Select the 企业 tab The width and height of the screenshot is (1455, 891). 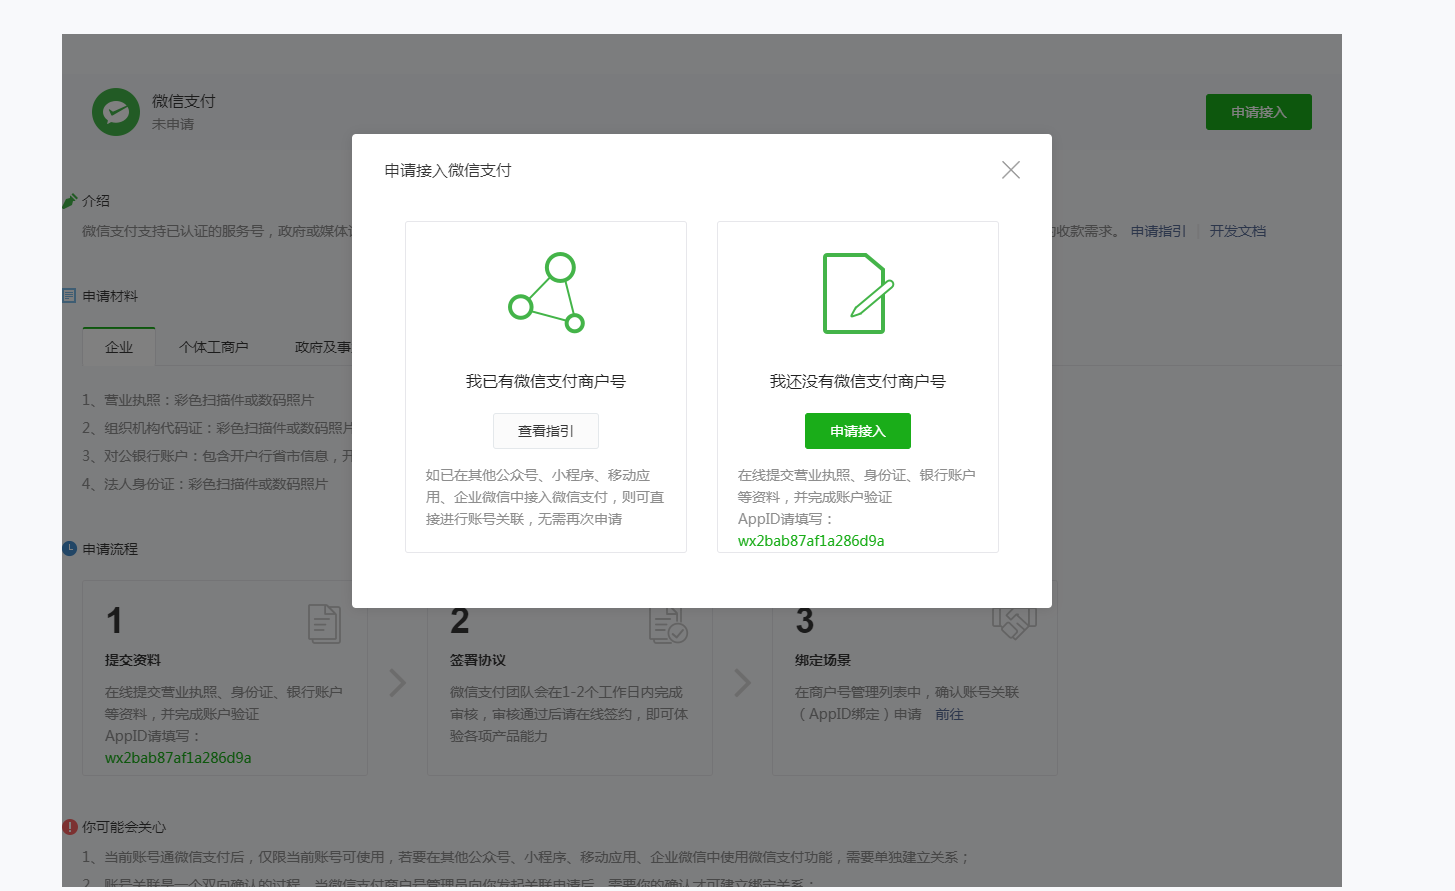pyautogui.click(x=119, y=347)
